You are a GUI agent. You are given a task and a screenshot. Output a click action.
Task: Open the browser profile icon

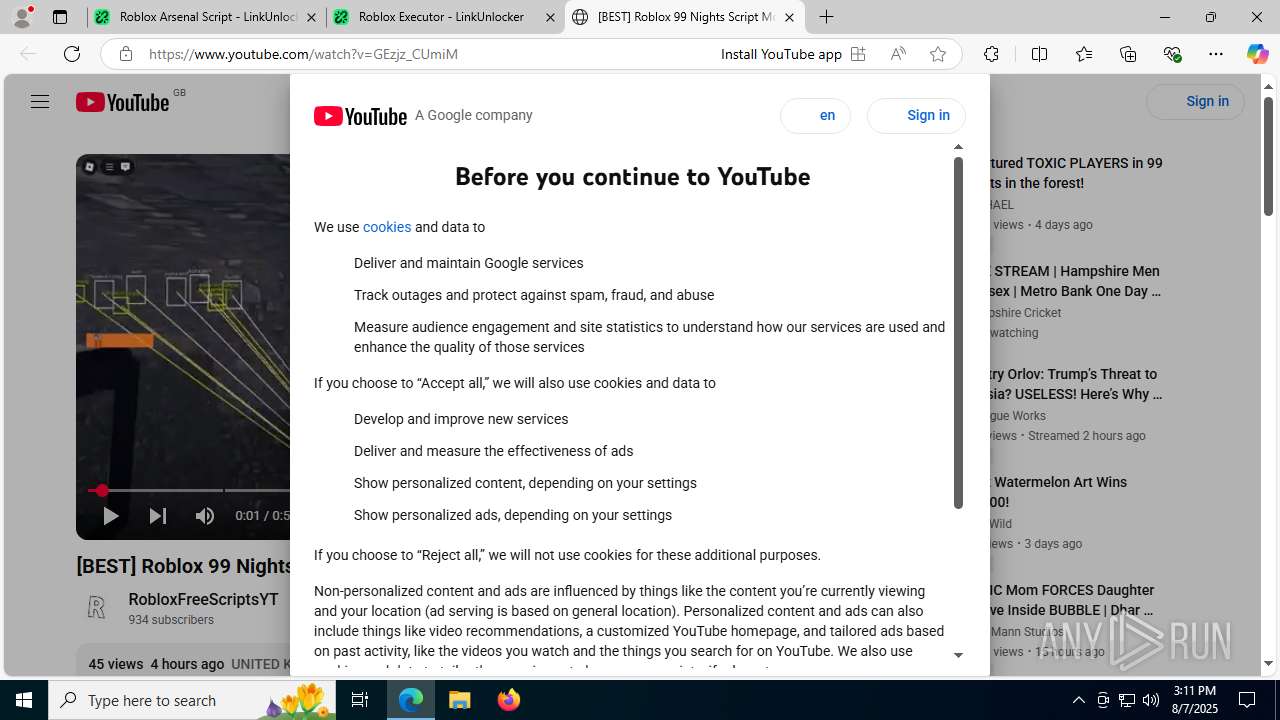click(x=22, y=17)
